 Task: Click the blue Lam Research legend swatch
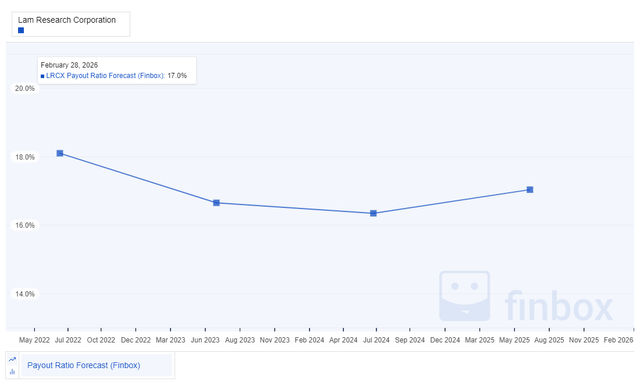pos(21,30)
